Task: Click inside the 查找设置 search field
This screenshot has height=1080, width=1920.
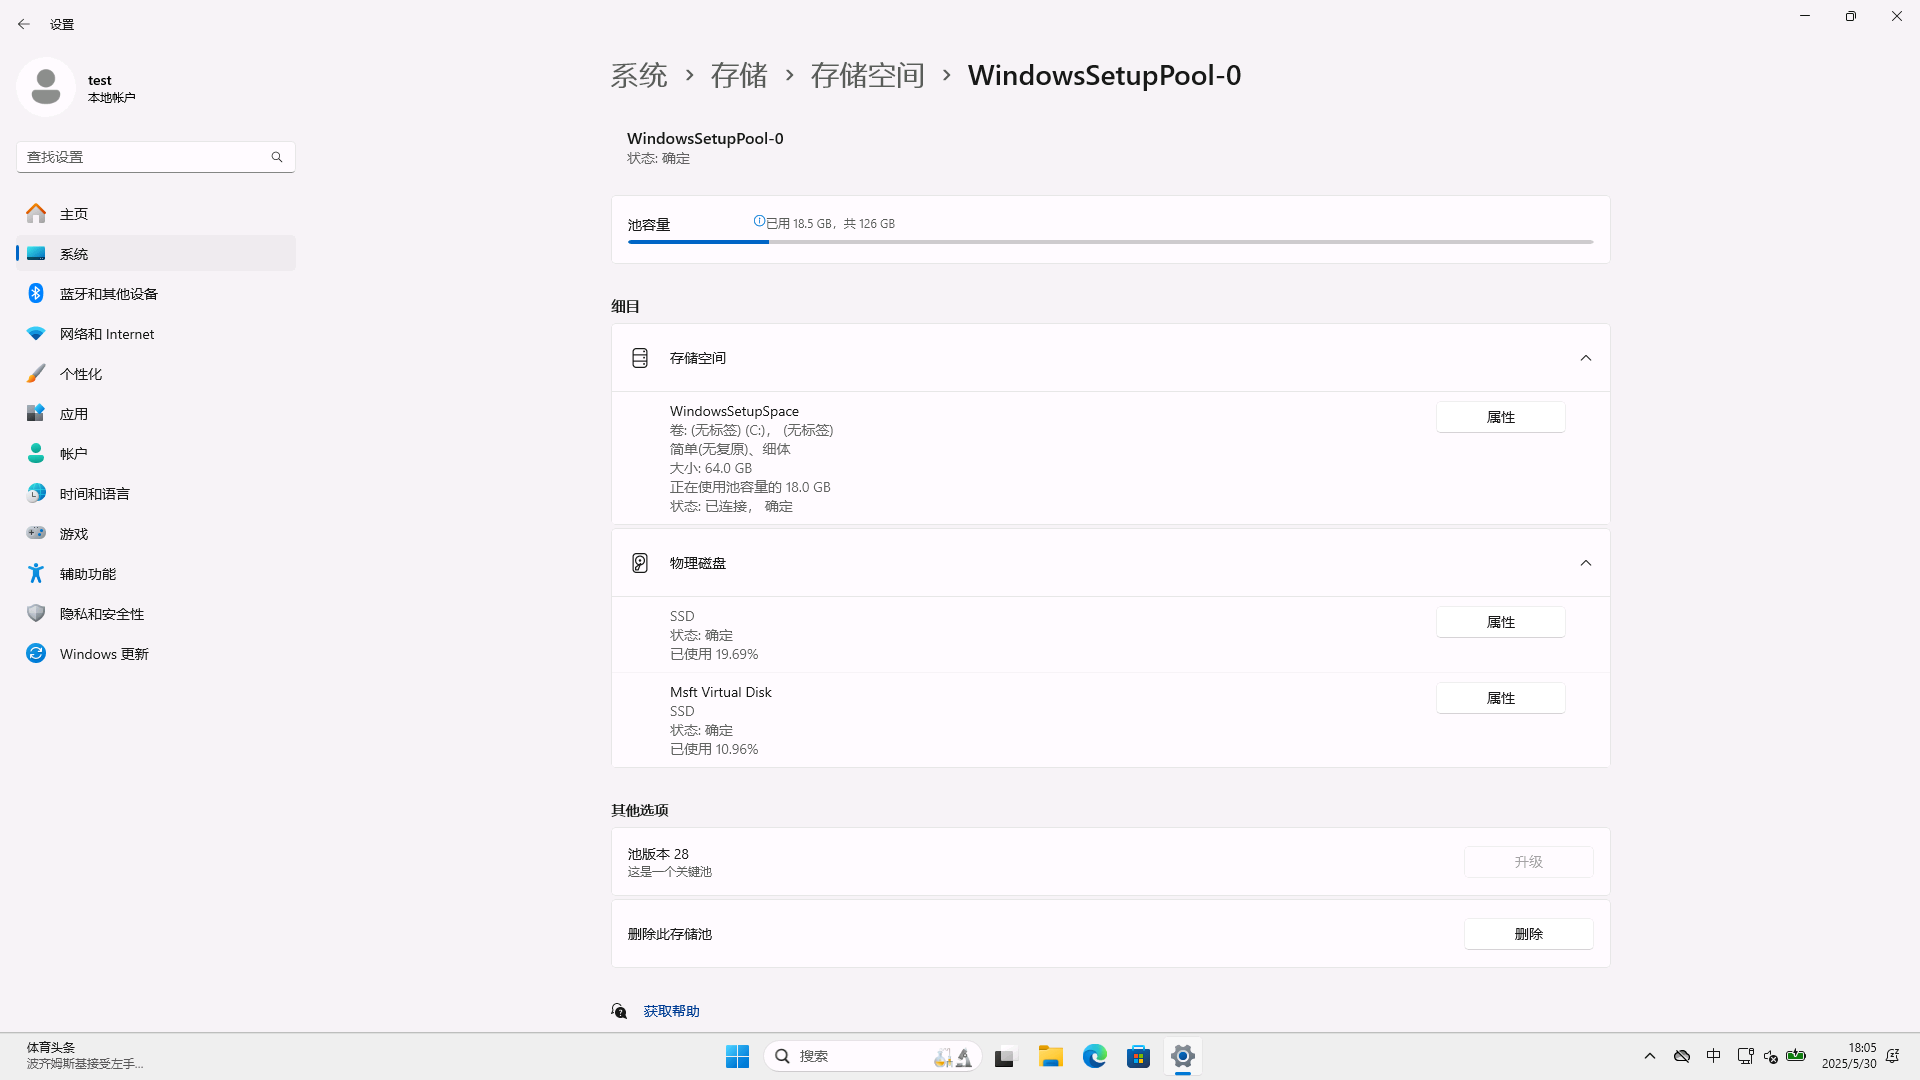Action: pos(156,157)
